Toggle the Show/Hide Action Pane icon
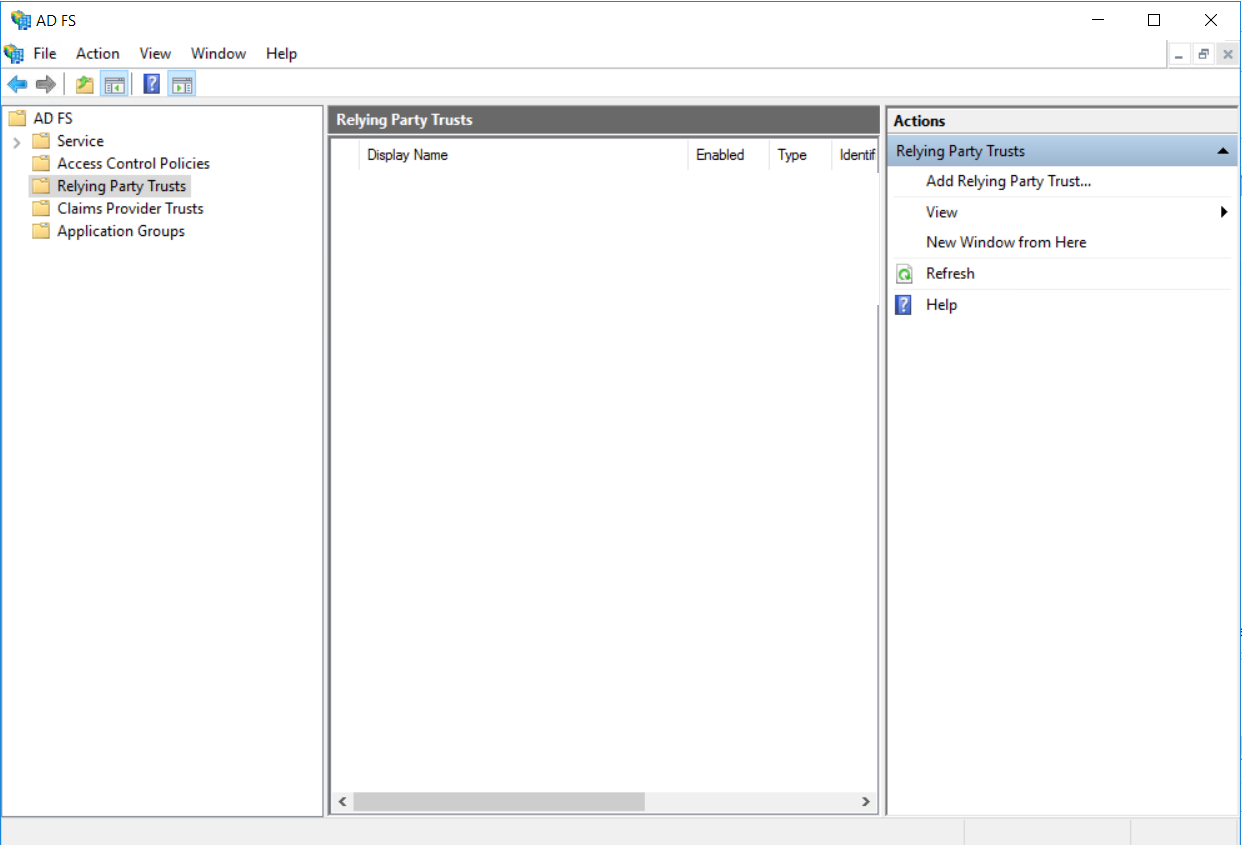1242x845 pixels. point(181,85)
